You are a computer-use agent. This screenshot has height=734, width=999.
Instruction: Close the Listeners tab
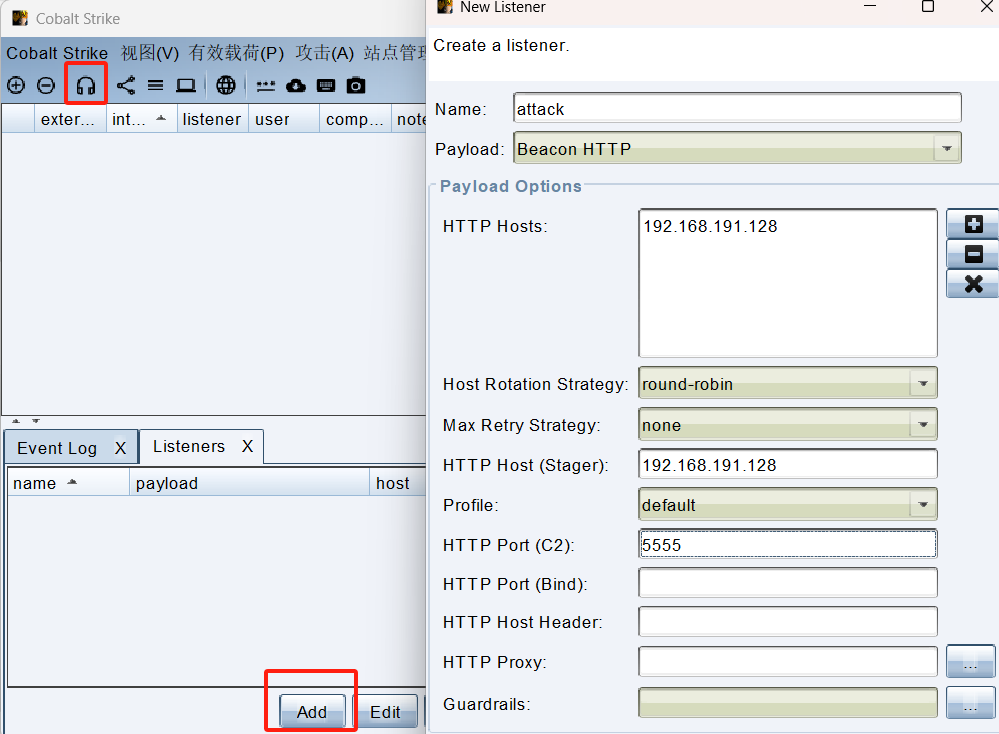pyautogui.click(x=247, y=446)
